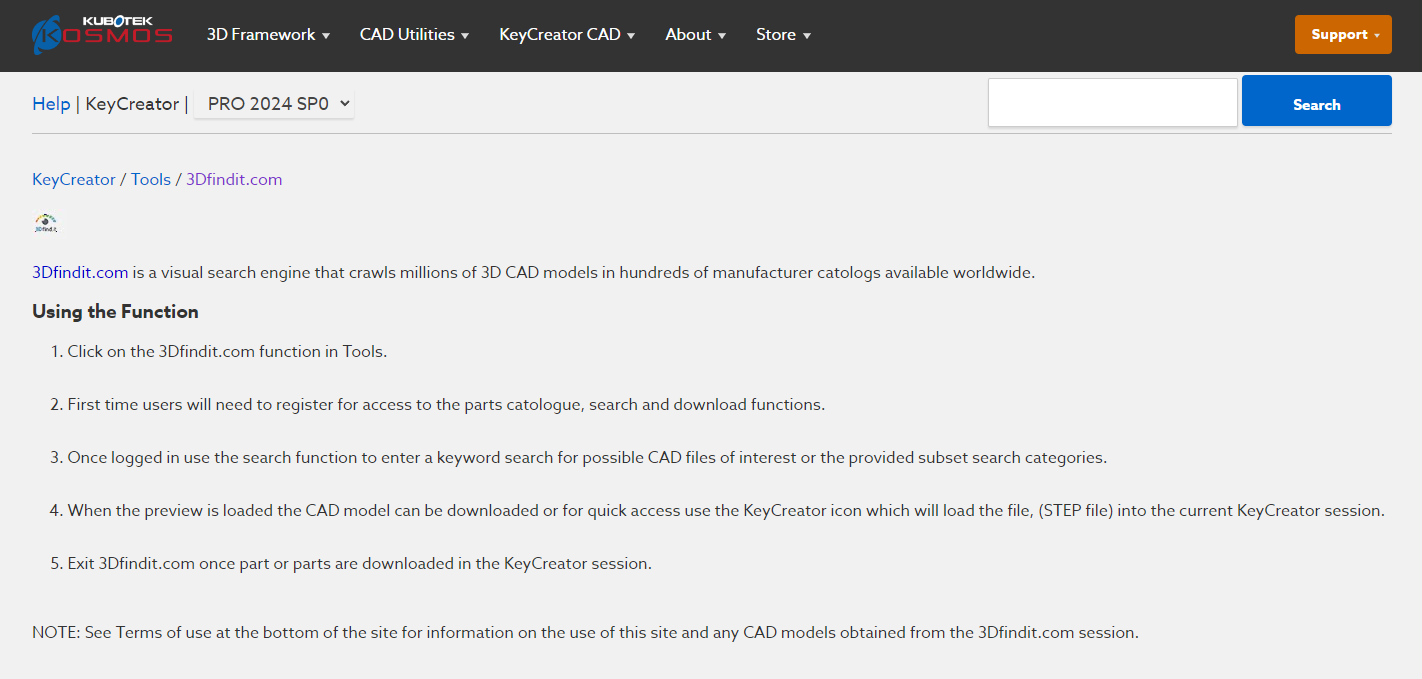1422x679 pixels.
Task: Open the CAD Utilities menu
Action: pyautogui.click(x=414, y=34)
